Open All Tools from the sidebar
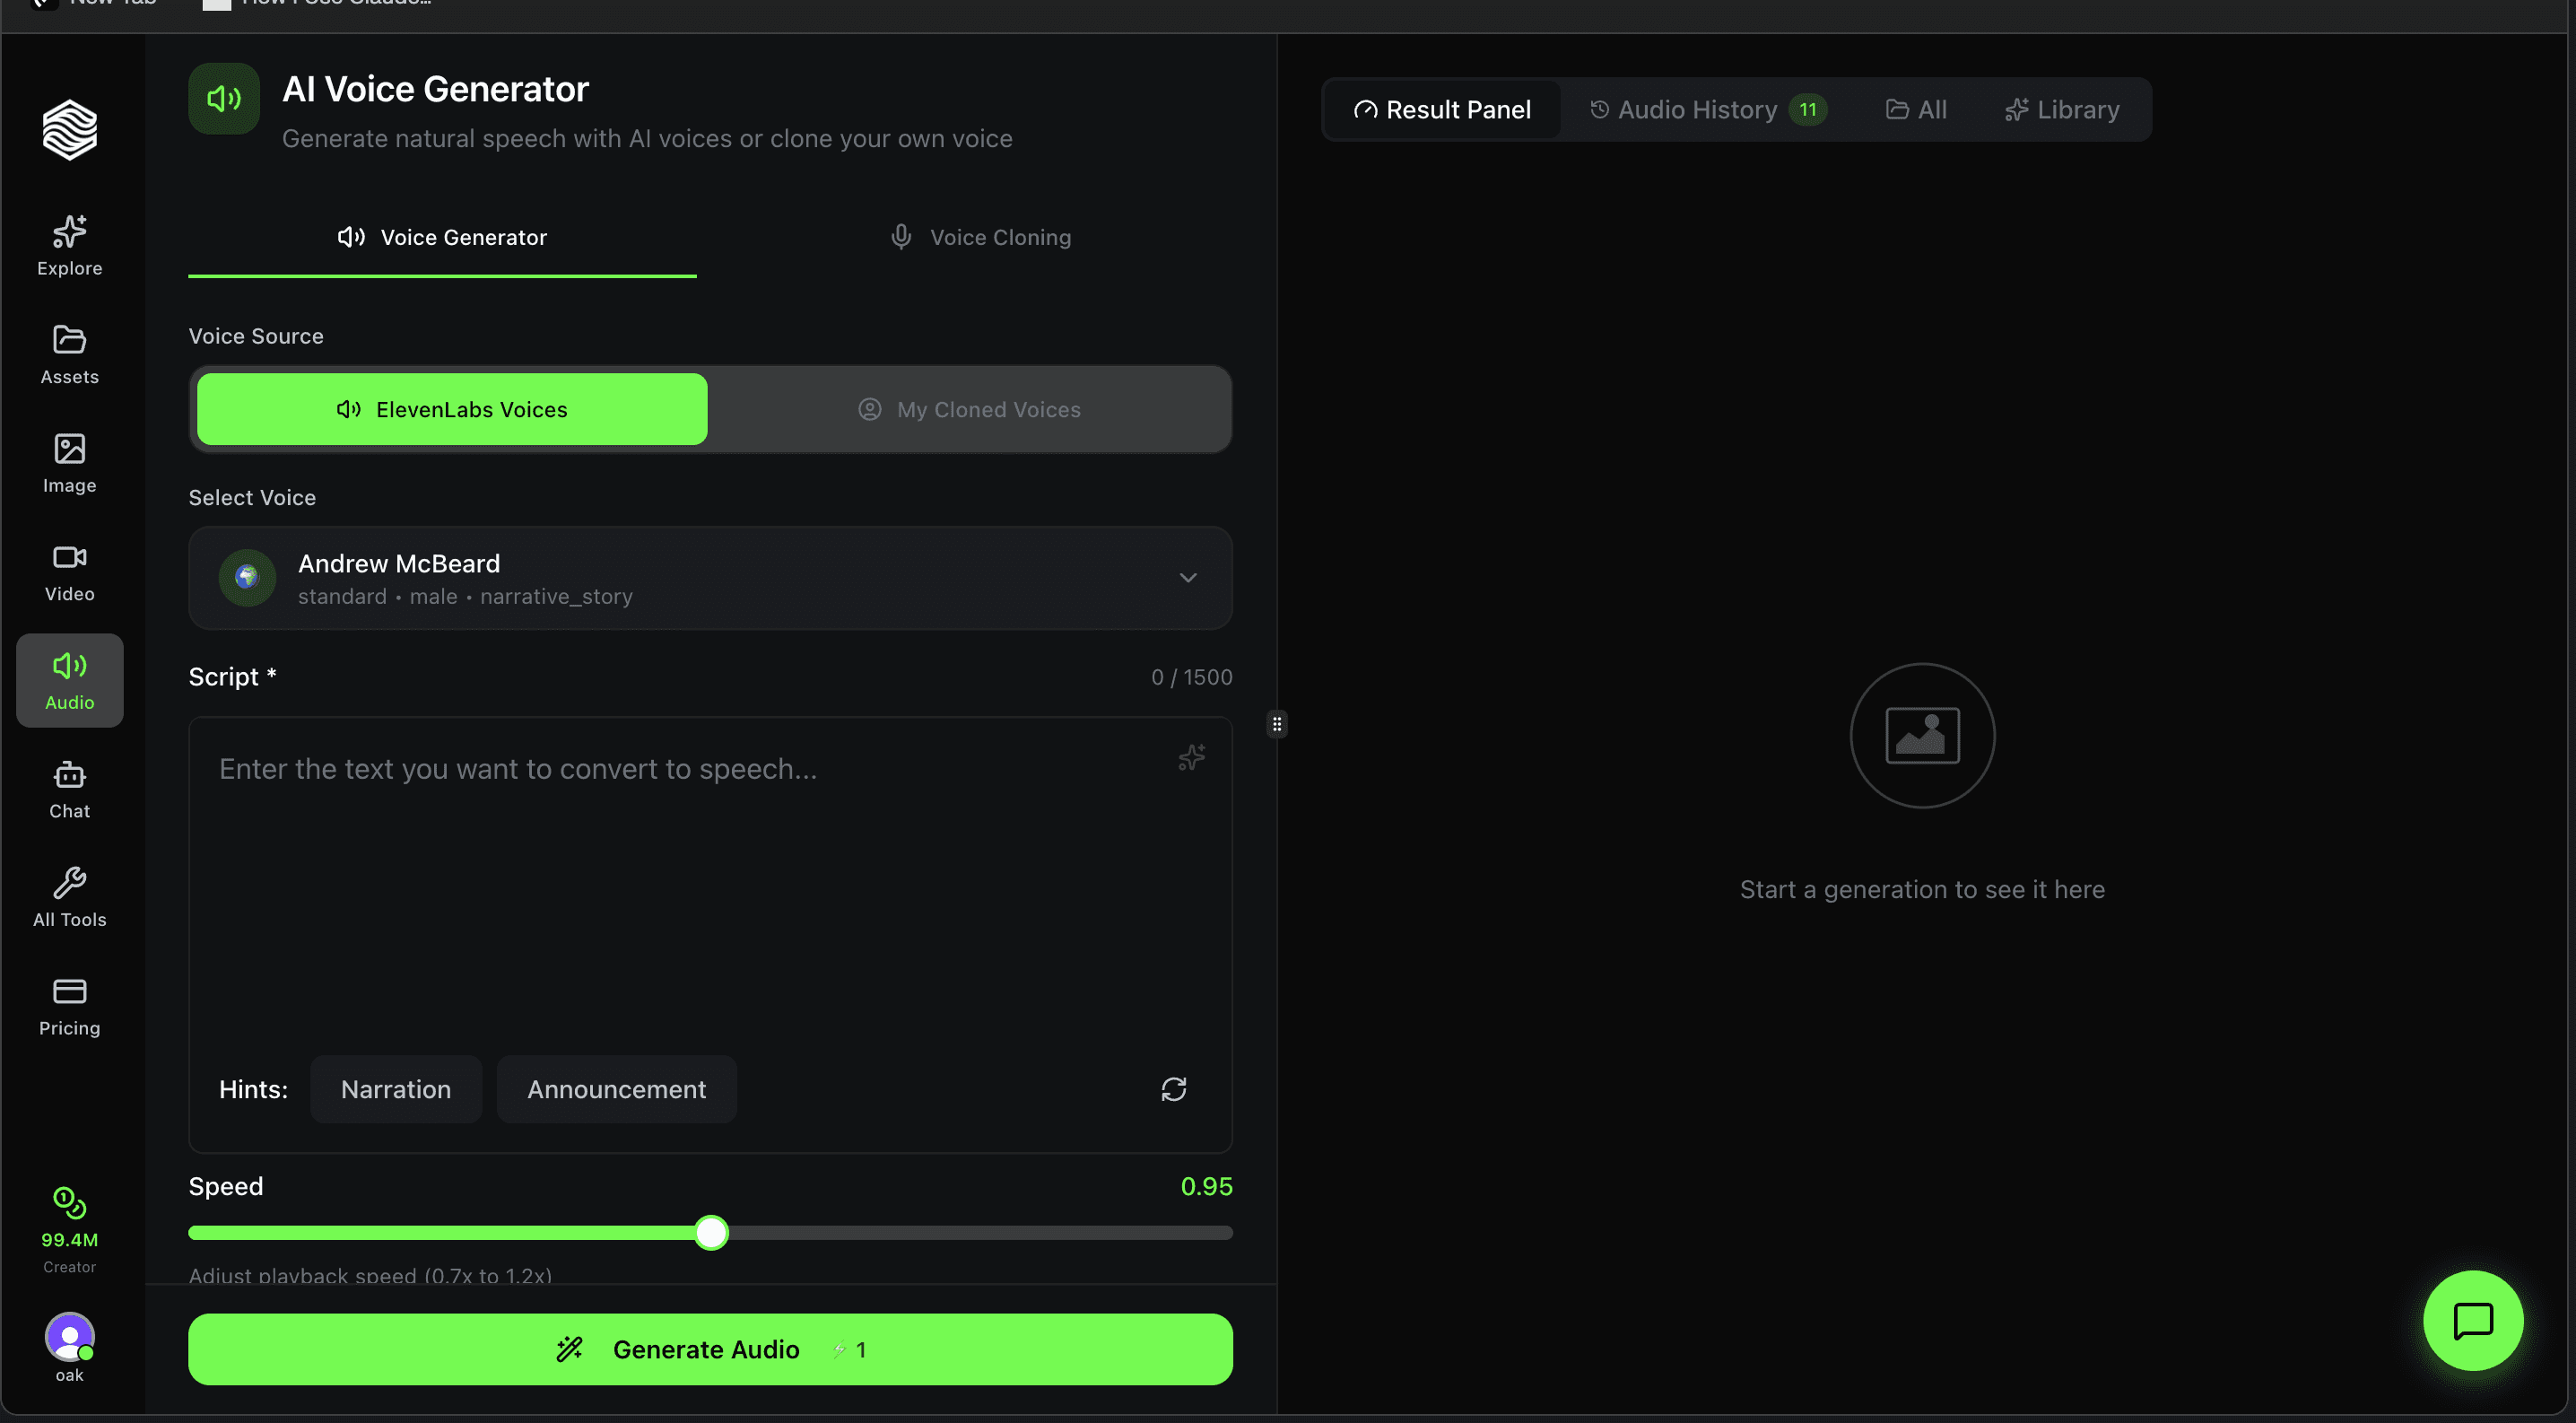 (x=69, y=896)
